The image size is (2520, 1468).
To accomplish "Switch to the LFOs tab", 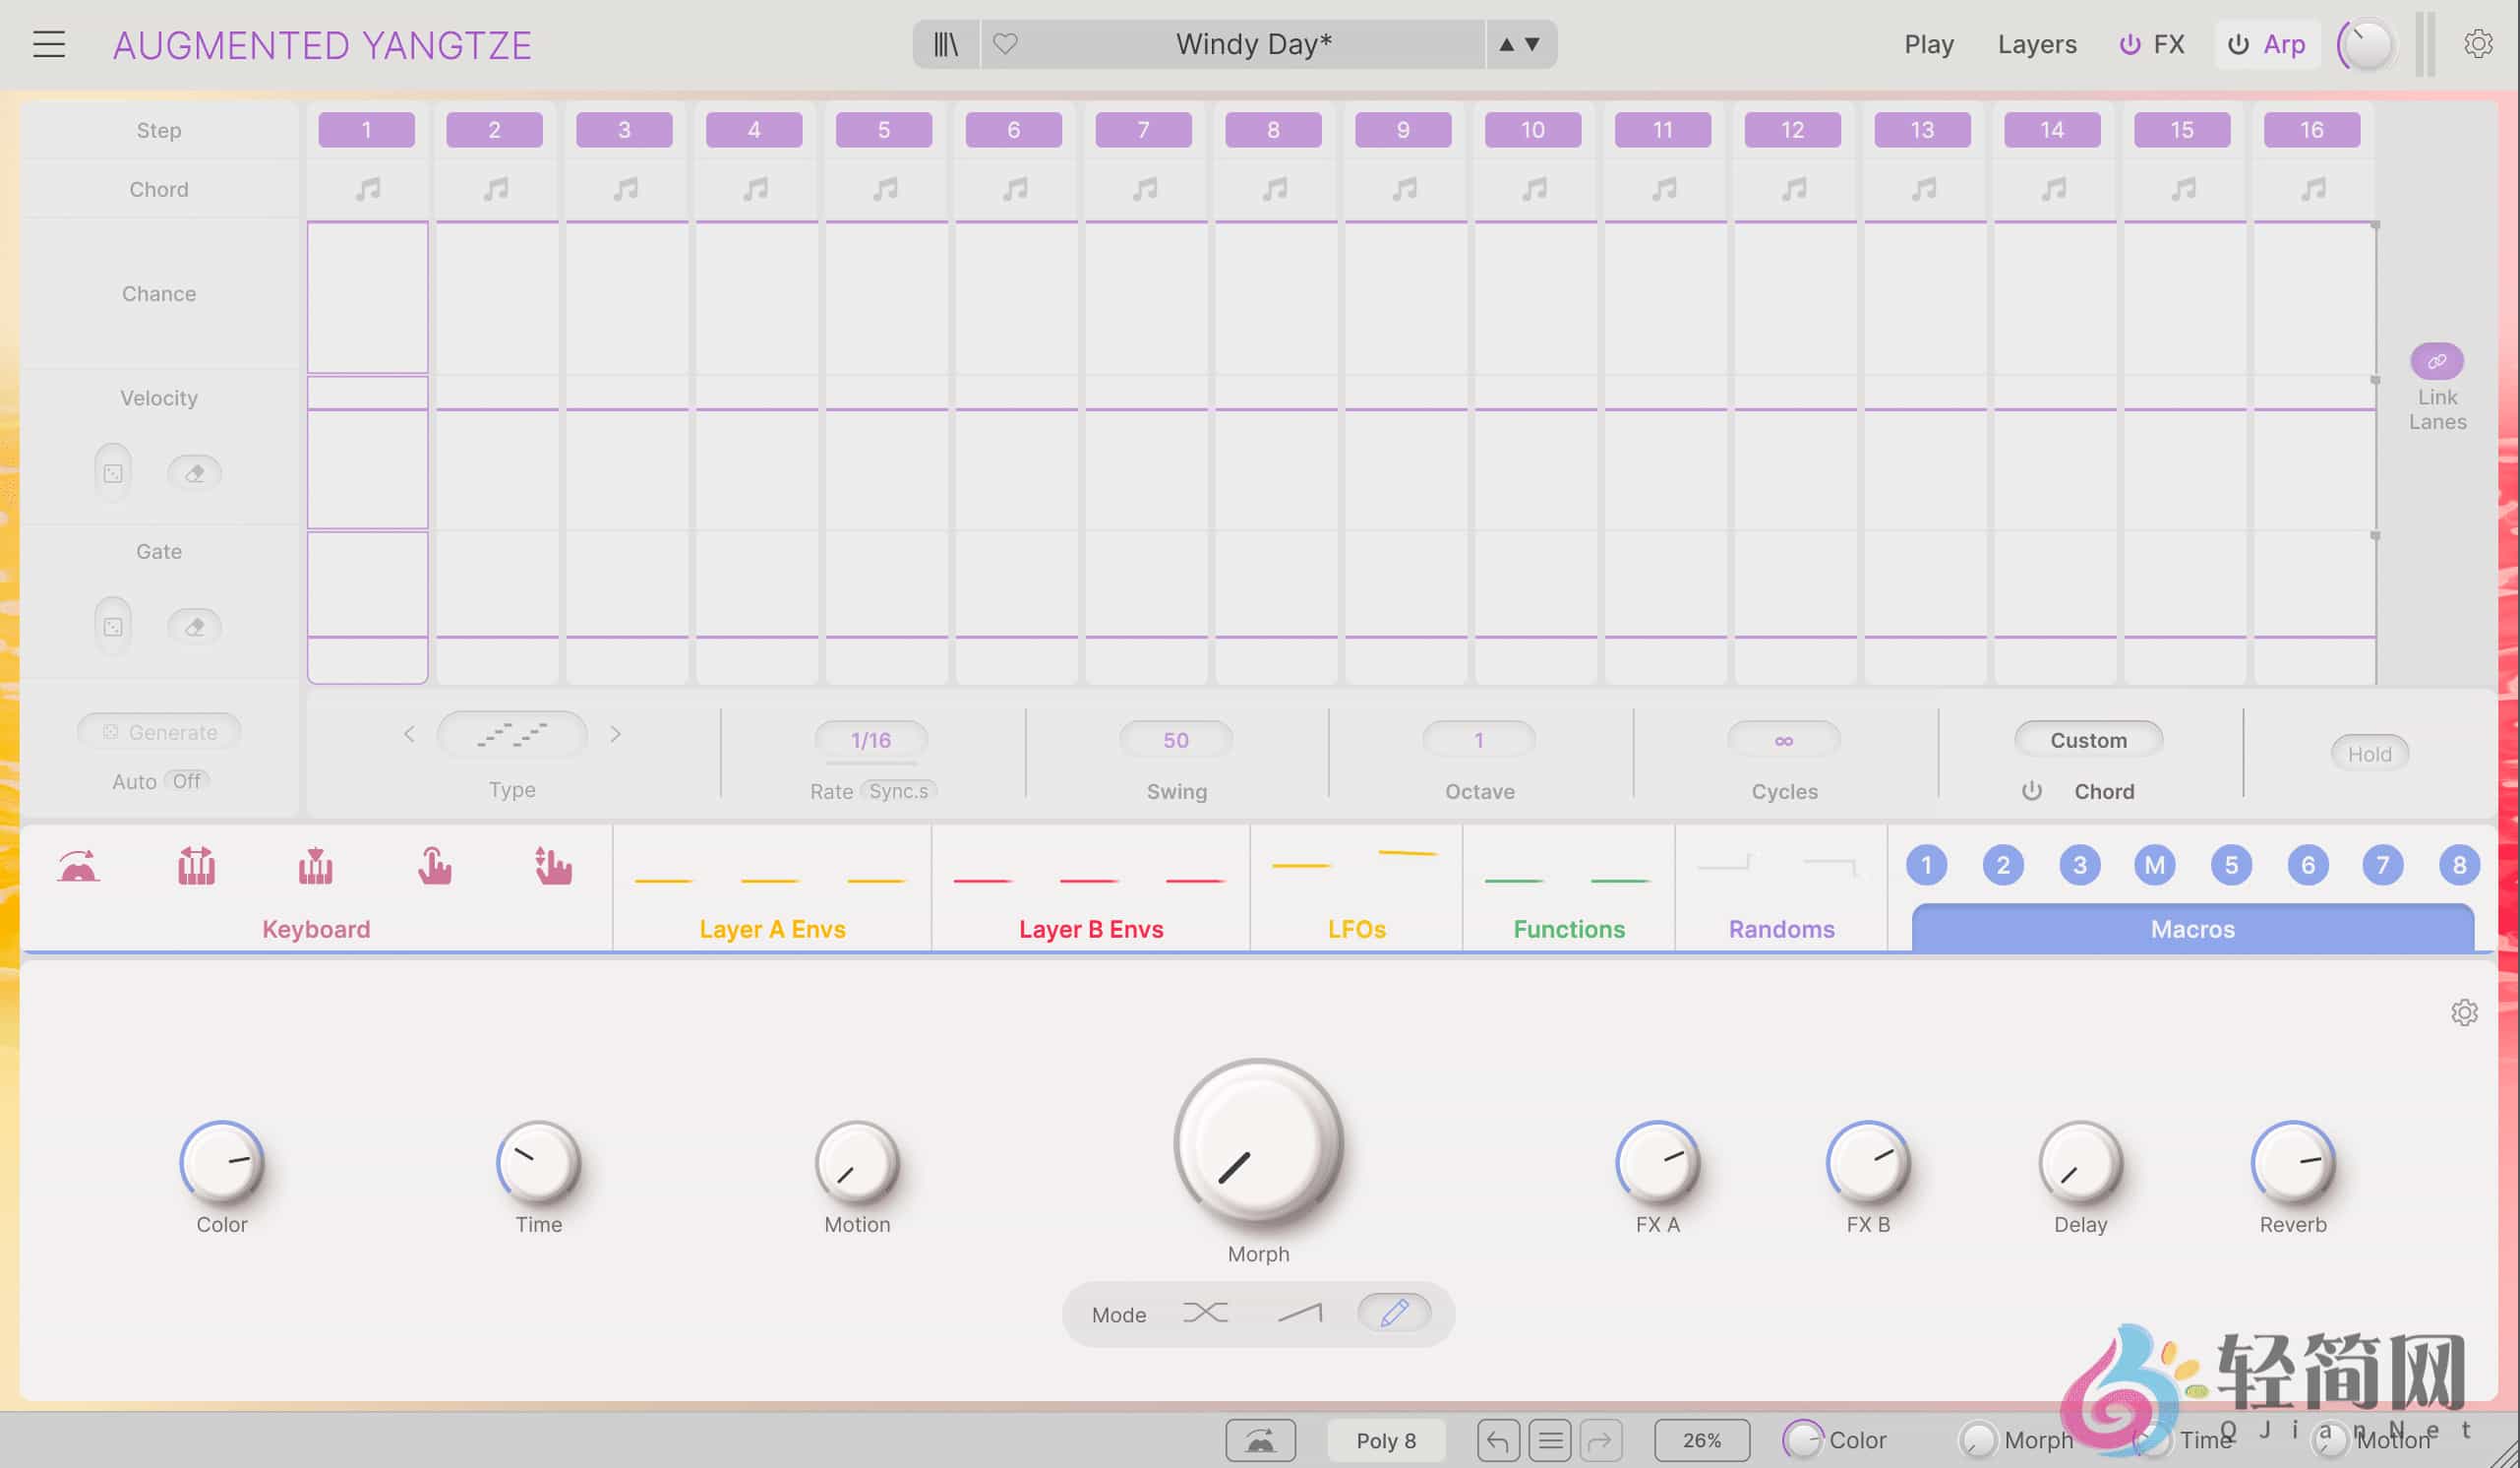I will [1356, 929].
